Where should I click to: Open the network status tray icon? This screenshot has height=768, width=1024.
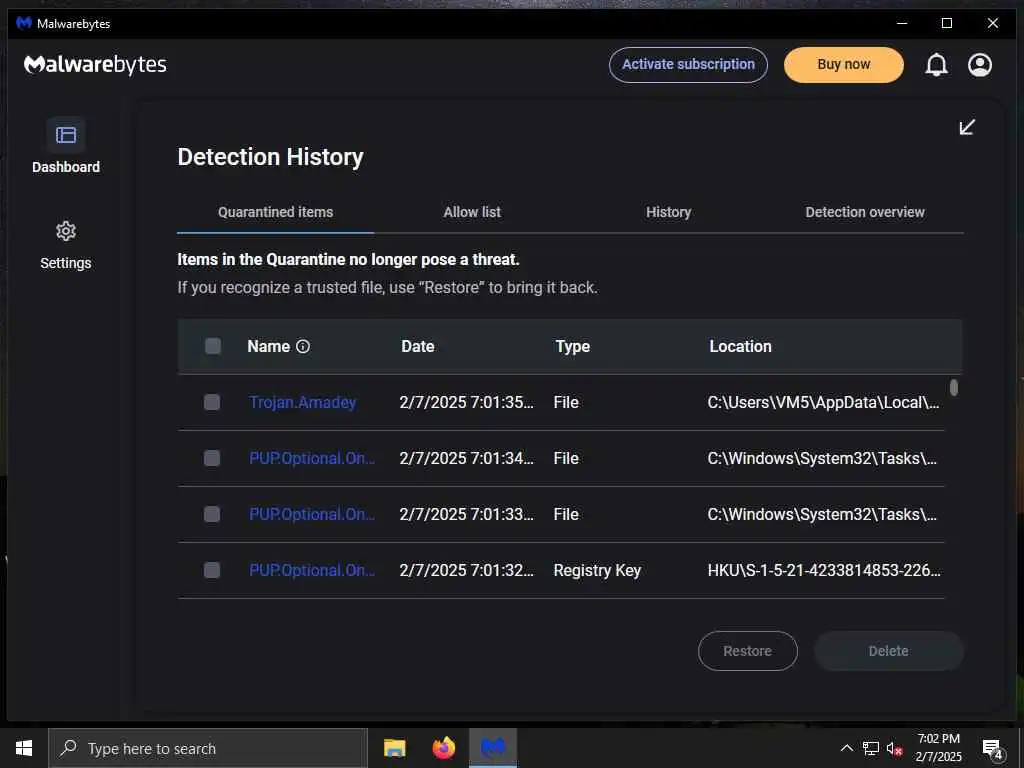tap(871, 748)
